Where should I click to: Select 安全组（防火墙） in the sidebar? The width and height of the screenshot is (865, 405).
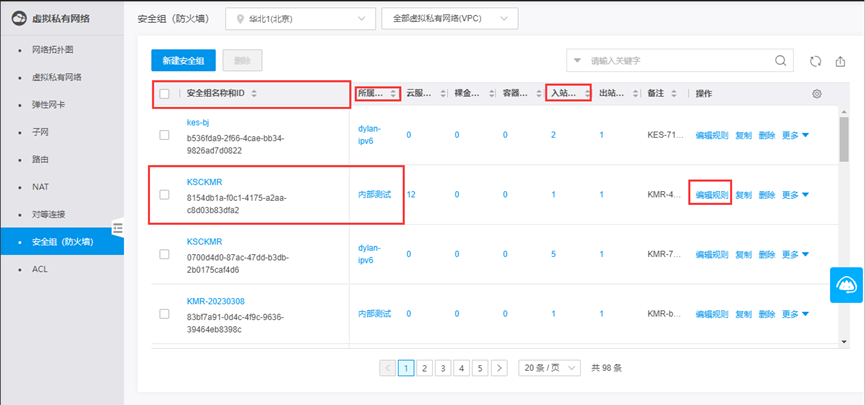(x=62, y=241)
